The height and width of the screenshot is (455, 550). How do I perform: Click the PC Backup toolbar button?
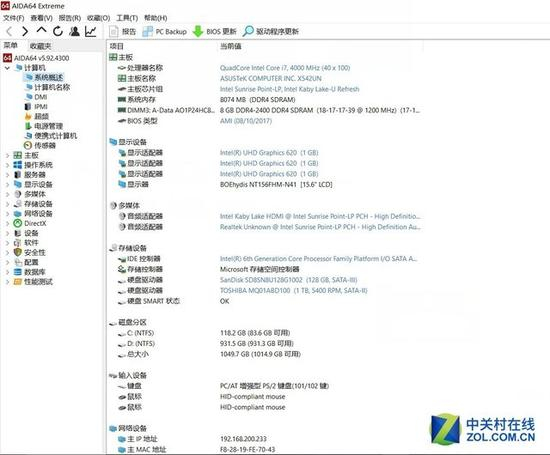tap(165, 32)
